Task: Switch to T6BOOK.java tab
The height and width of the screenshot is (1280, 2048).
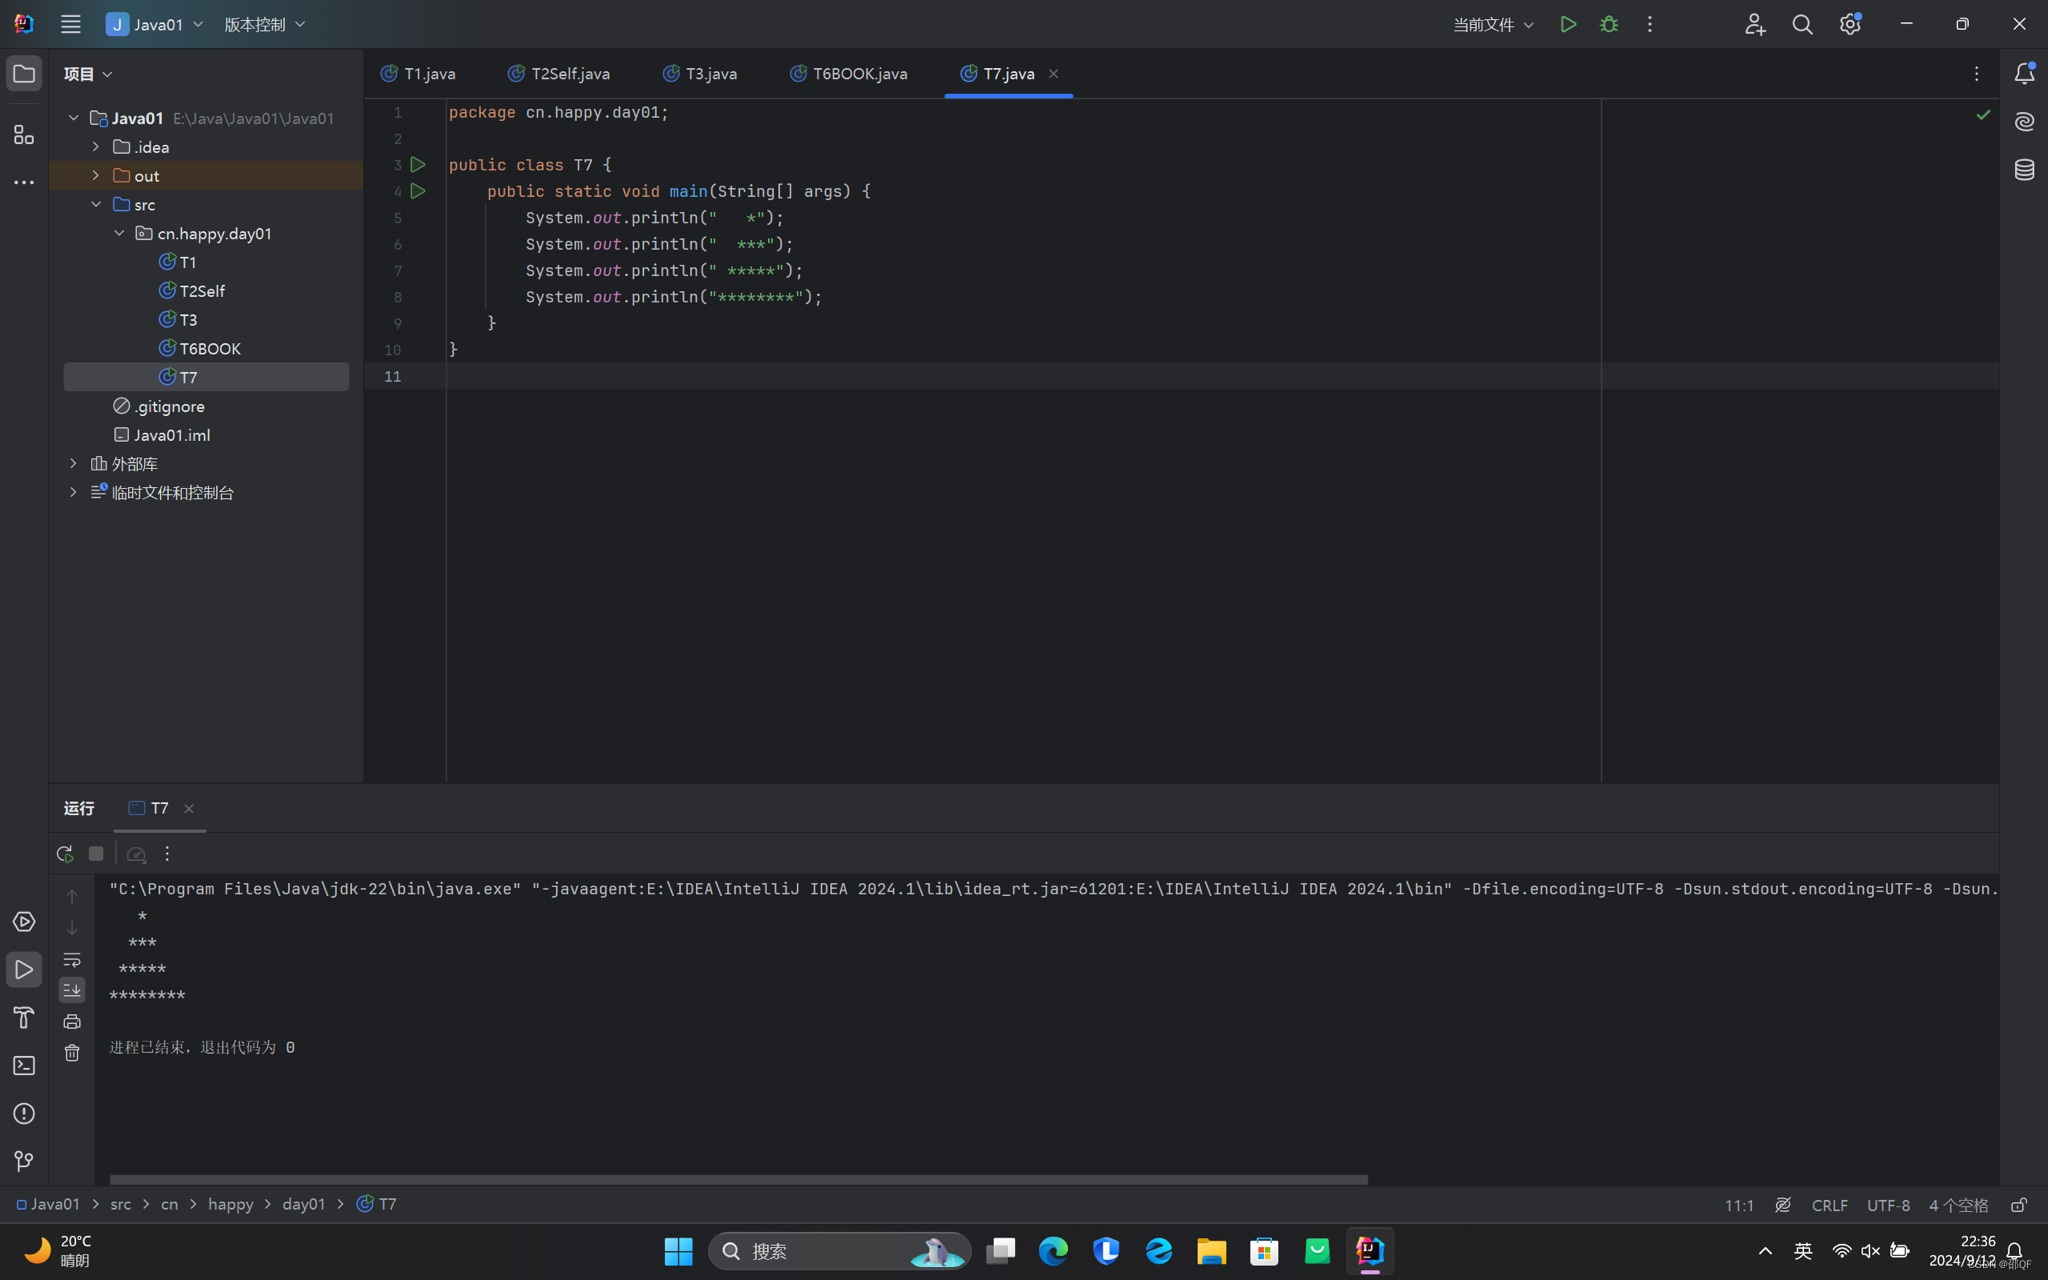Action: [x=849, y=73]
